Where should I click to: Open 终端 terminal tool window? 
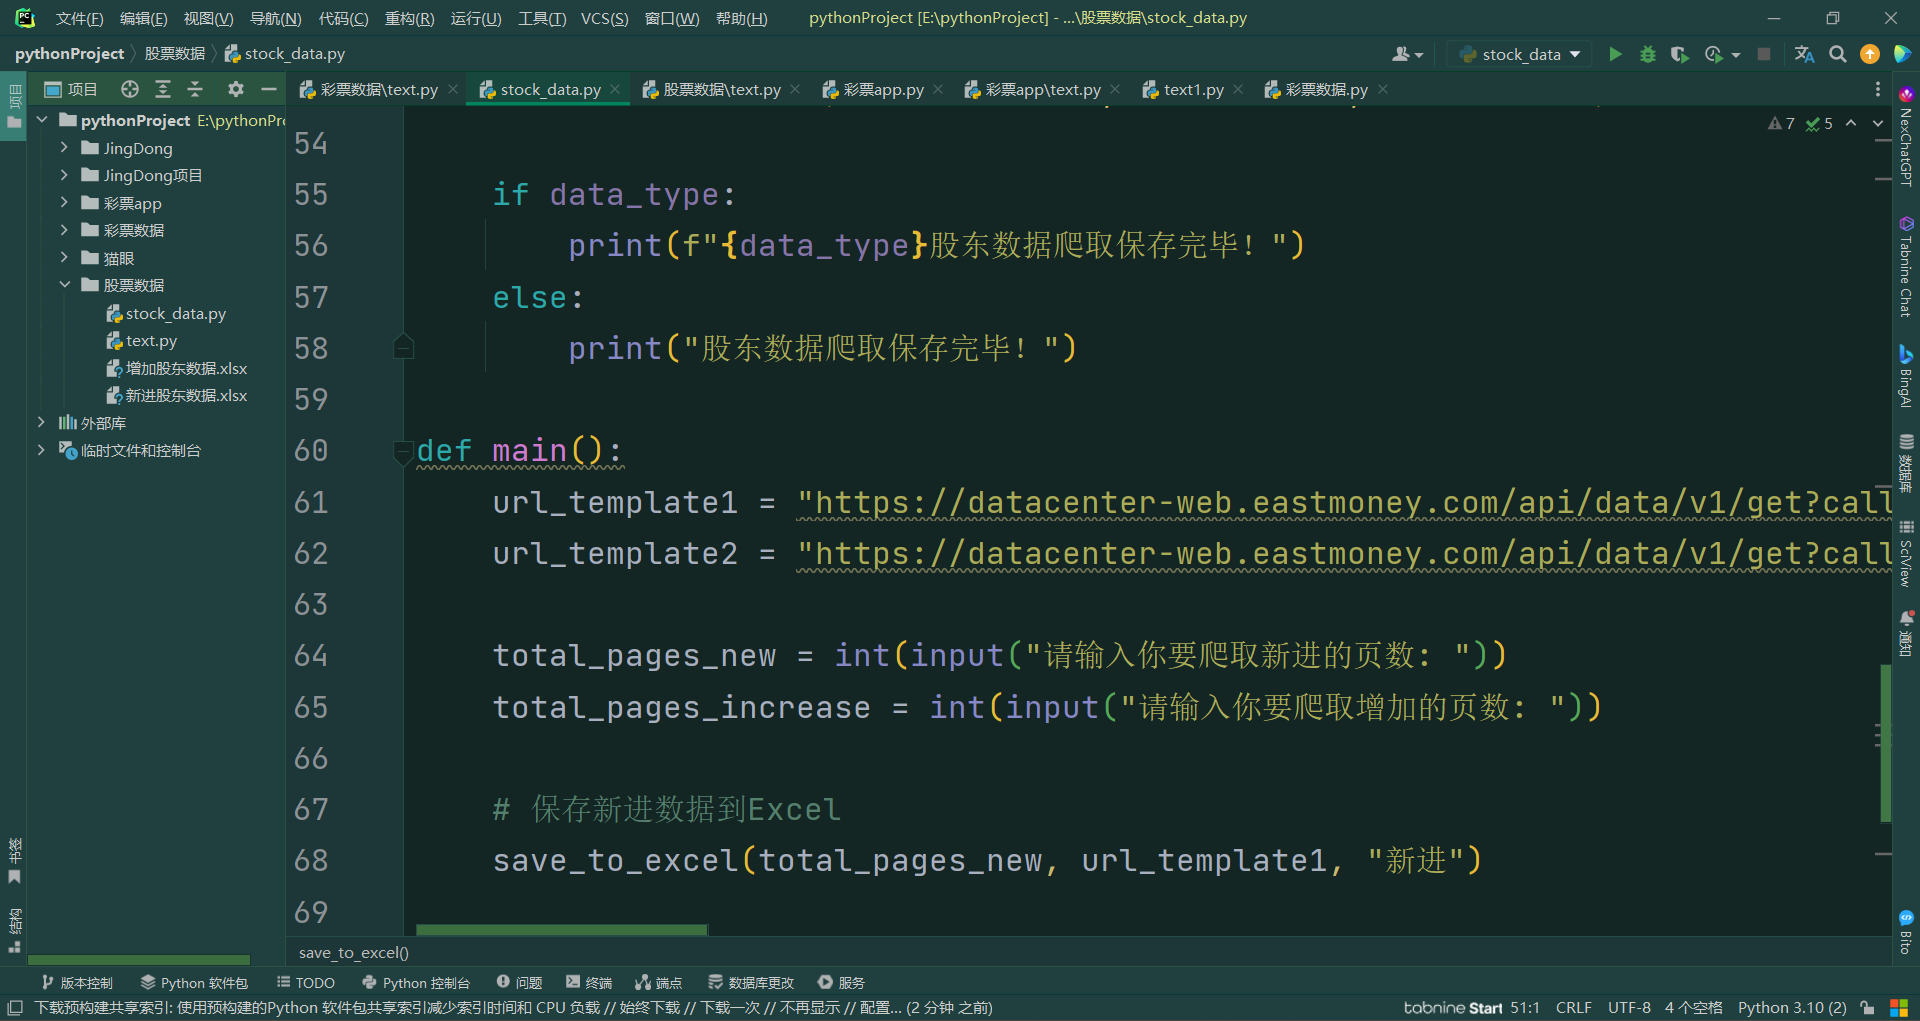click(589, 983)
